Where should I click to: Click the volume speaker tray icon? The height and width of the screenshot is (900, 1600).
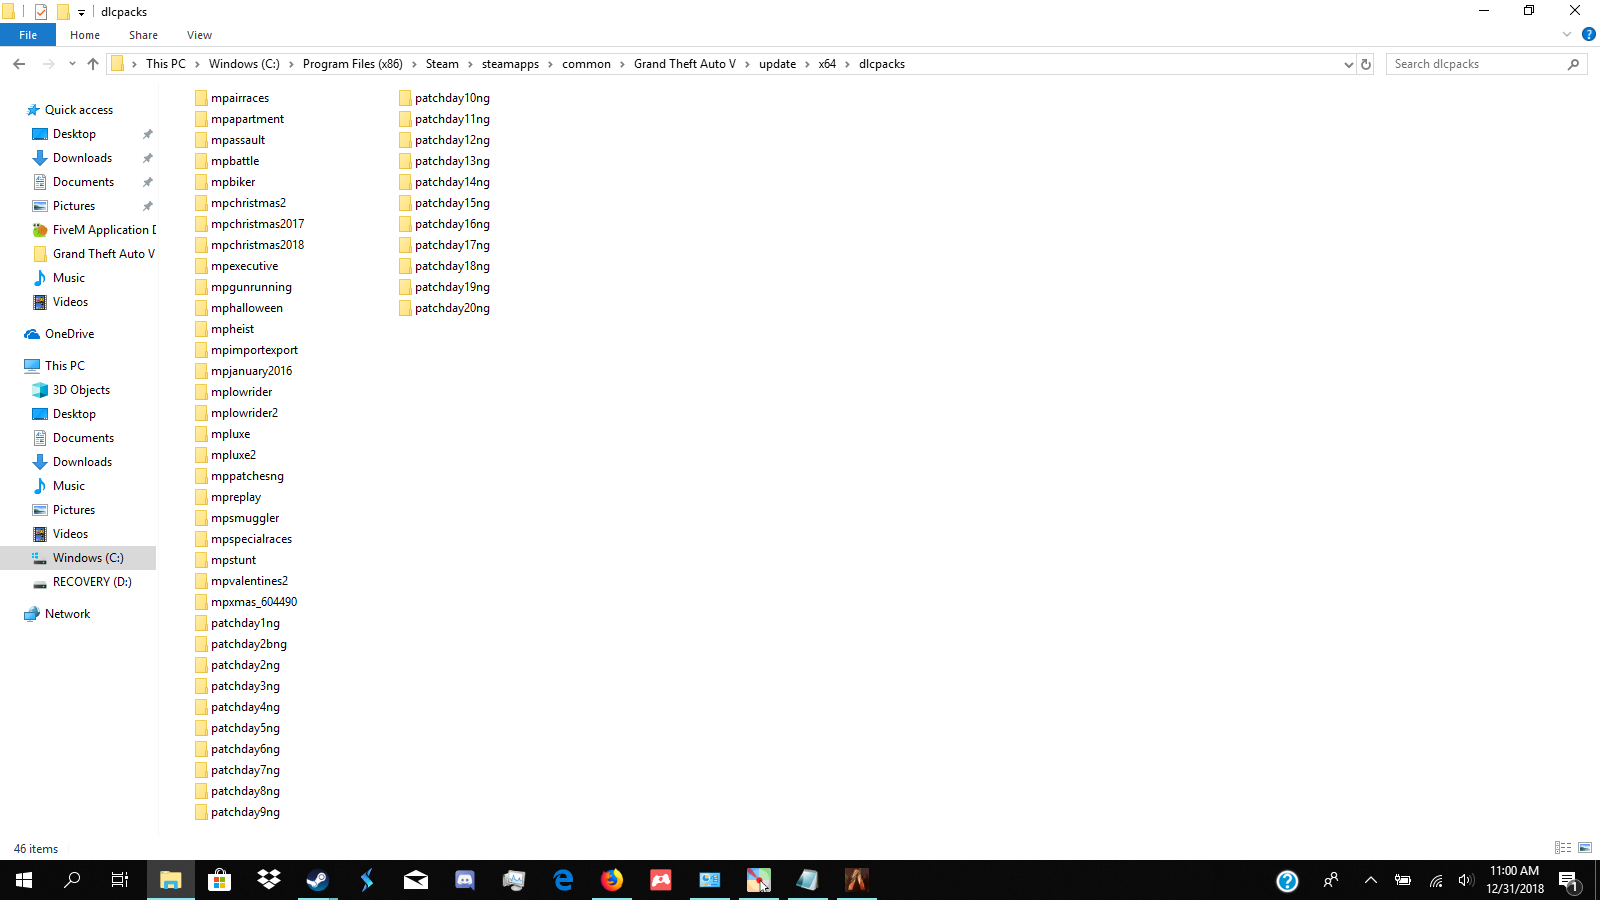[x=1466, y=881]
